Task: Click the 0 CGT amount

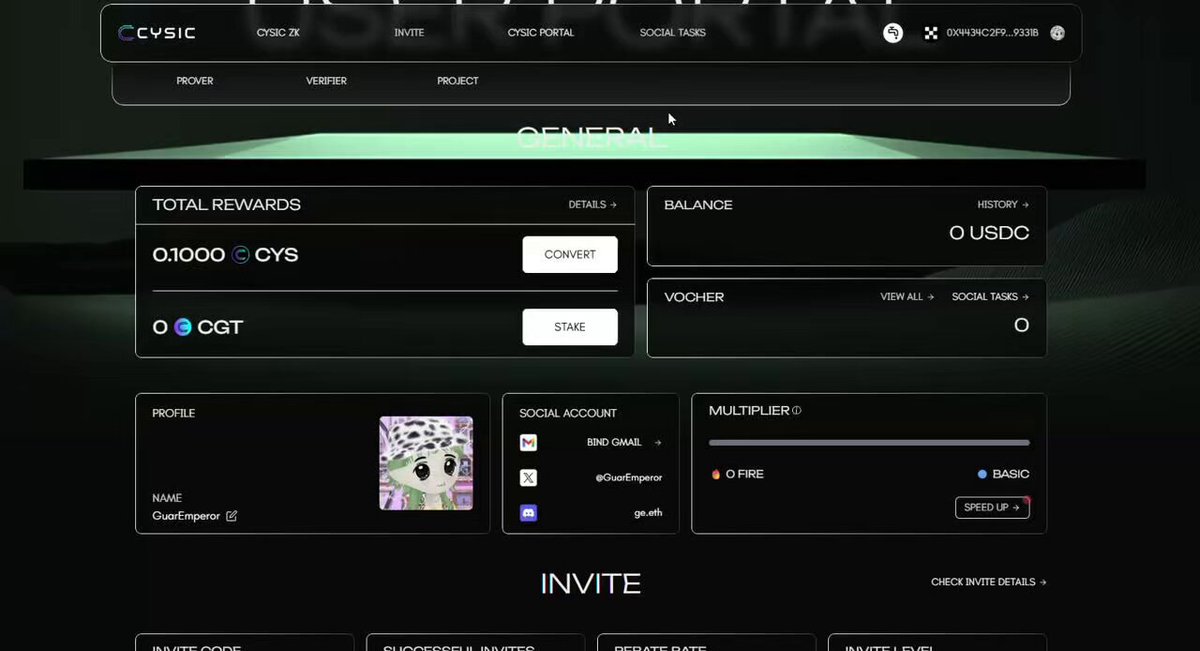Action: (197, 327)
